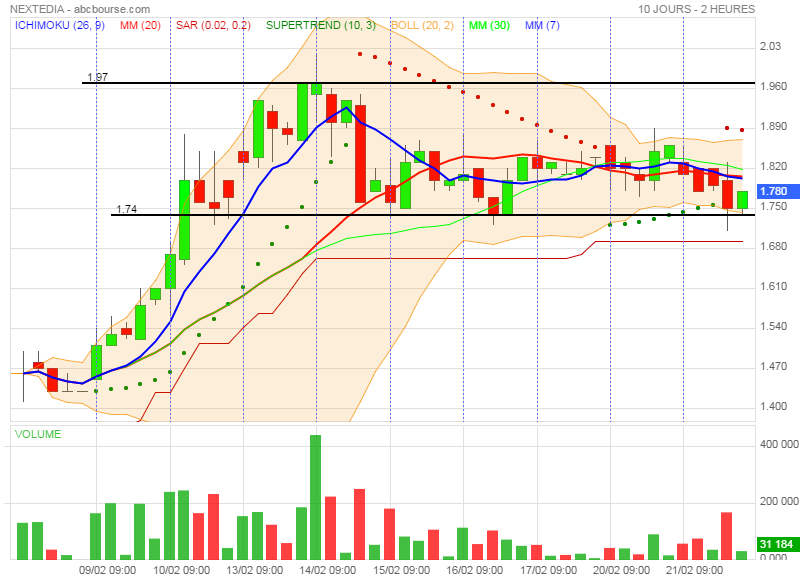Click the 1.750 price axis value
The height and width of the screenshot is (580, 800).
(773, 207)
